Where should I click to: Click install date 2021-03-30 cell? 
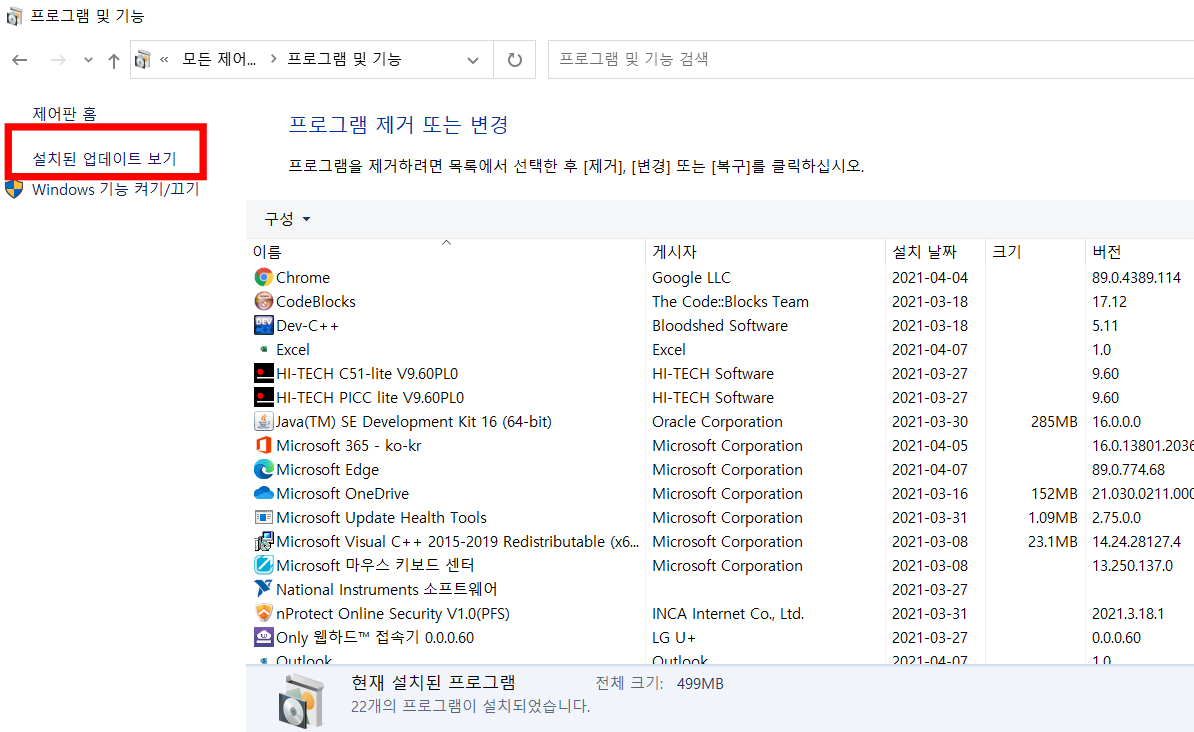tap(930, 421)
